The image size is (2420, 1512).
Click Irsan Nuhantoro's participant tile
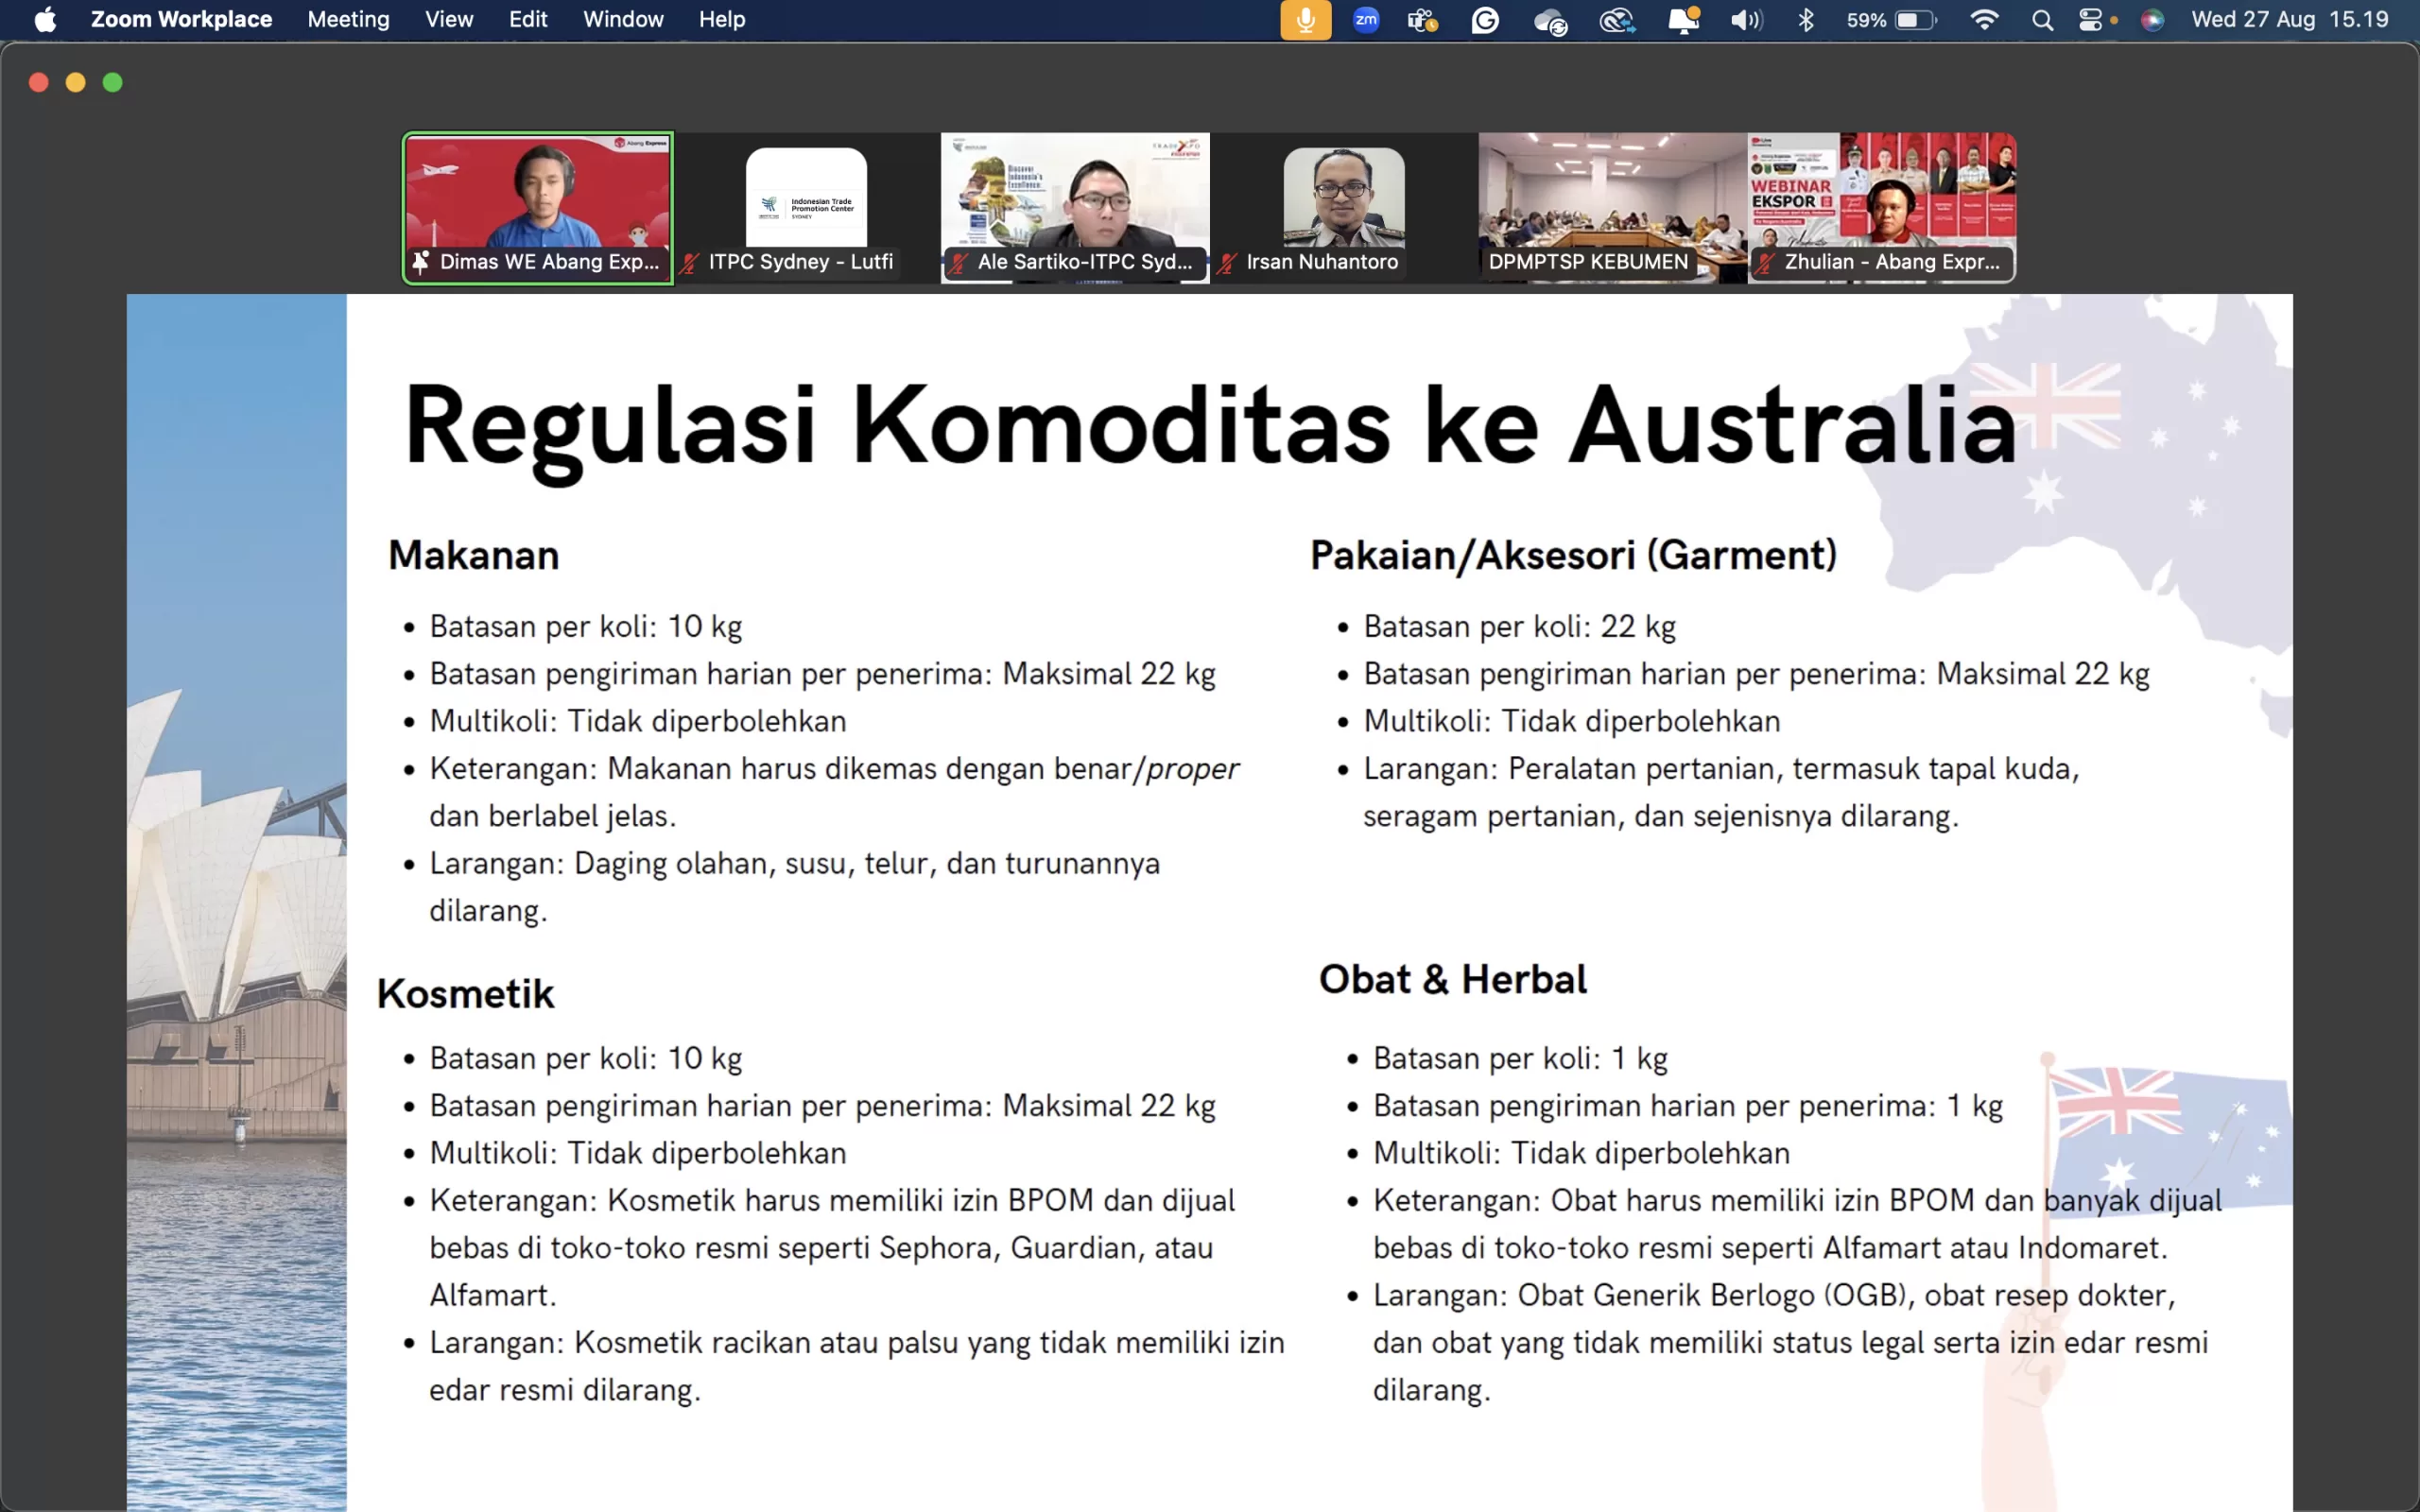(1343, 207)
